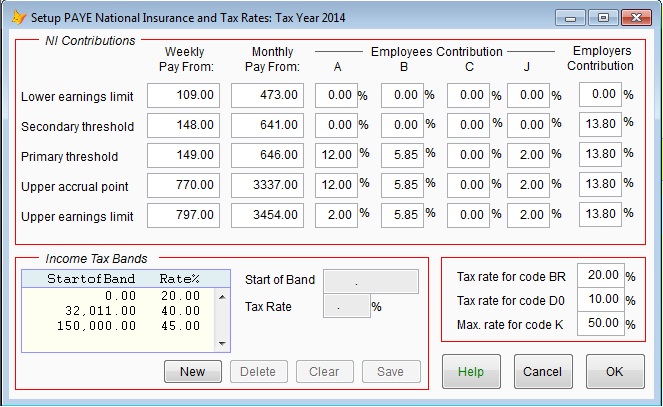Click the Clear button under tax bands
The height and width of the screenshot is (407, 663).
pos(325,371)
